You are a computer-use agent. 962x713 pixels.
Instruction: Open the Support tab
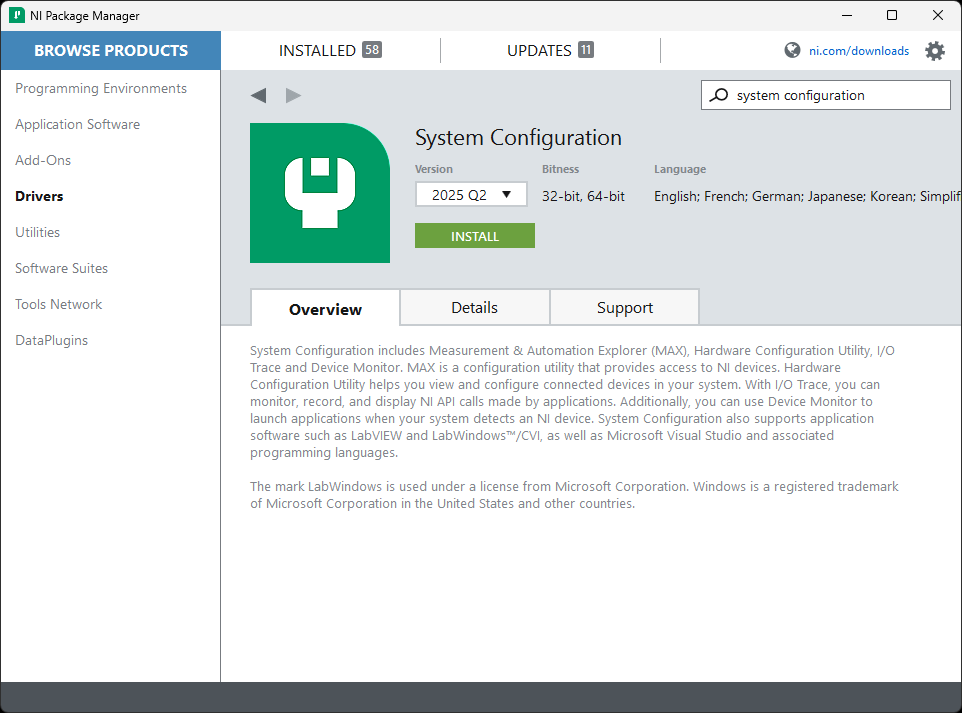pos(625,307)
